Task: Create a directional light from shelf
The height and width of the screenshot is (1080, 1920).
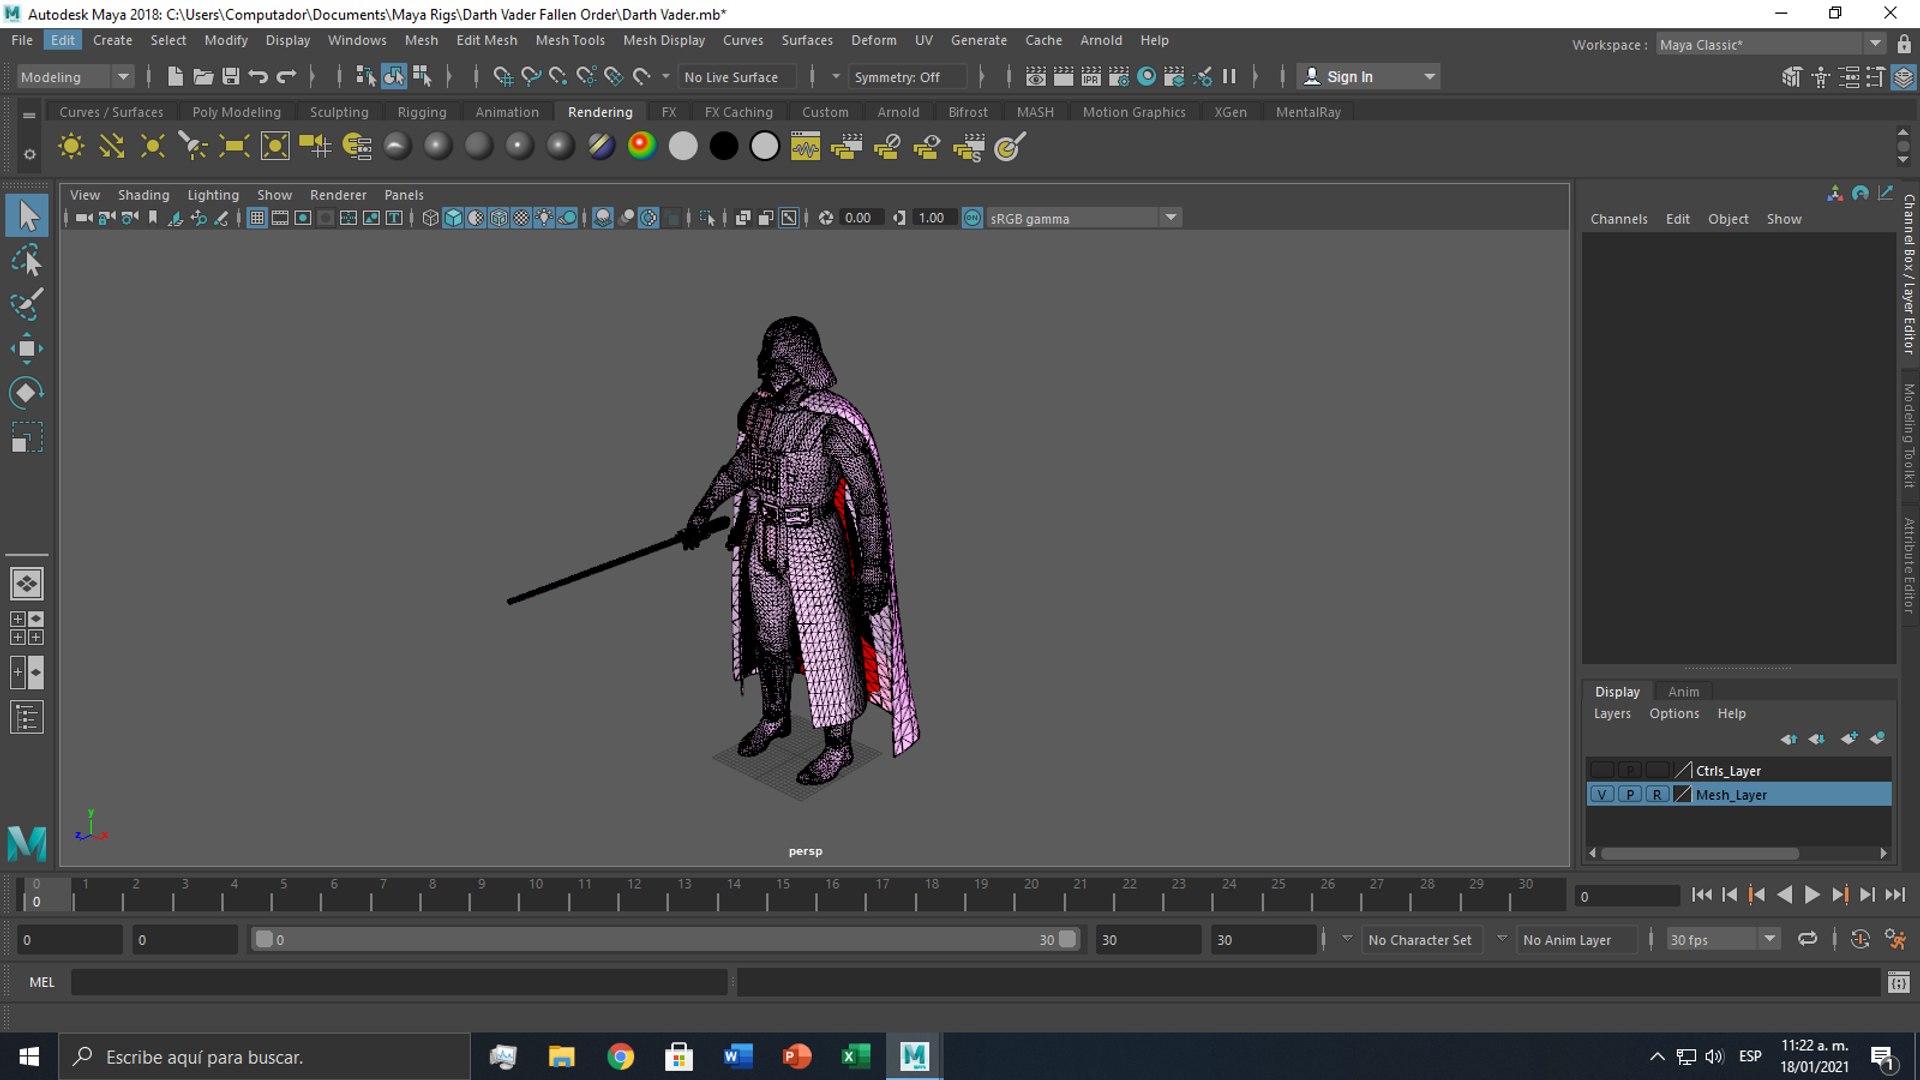Action: tap(112, 147)
